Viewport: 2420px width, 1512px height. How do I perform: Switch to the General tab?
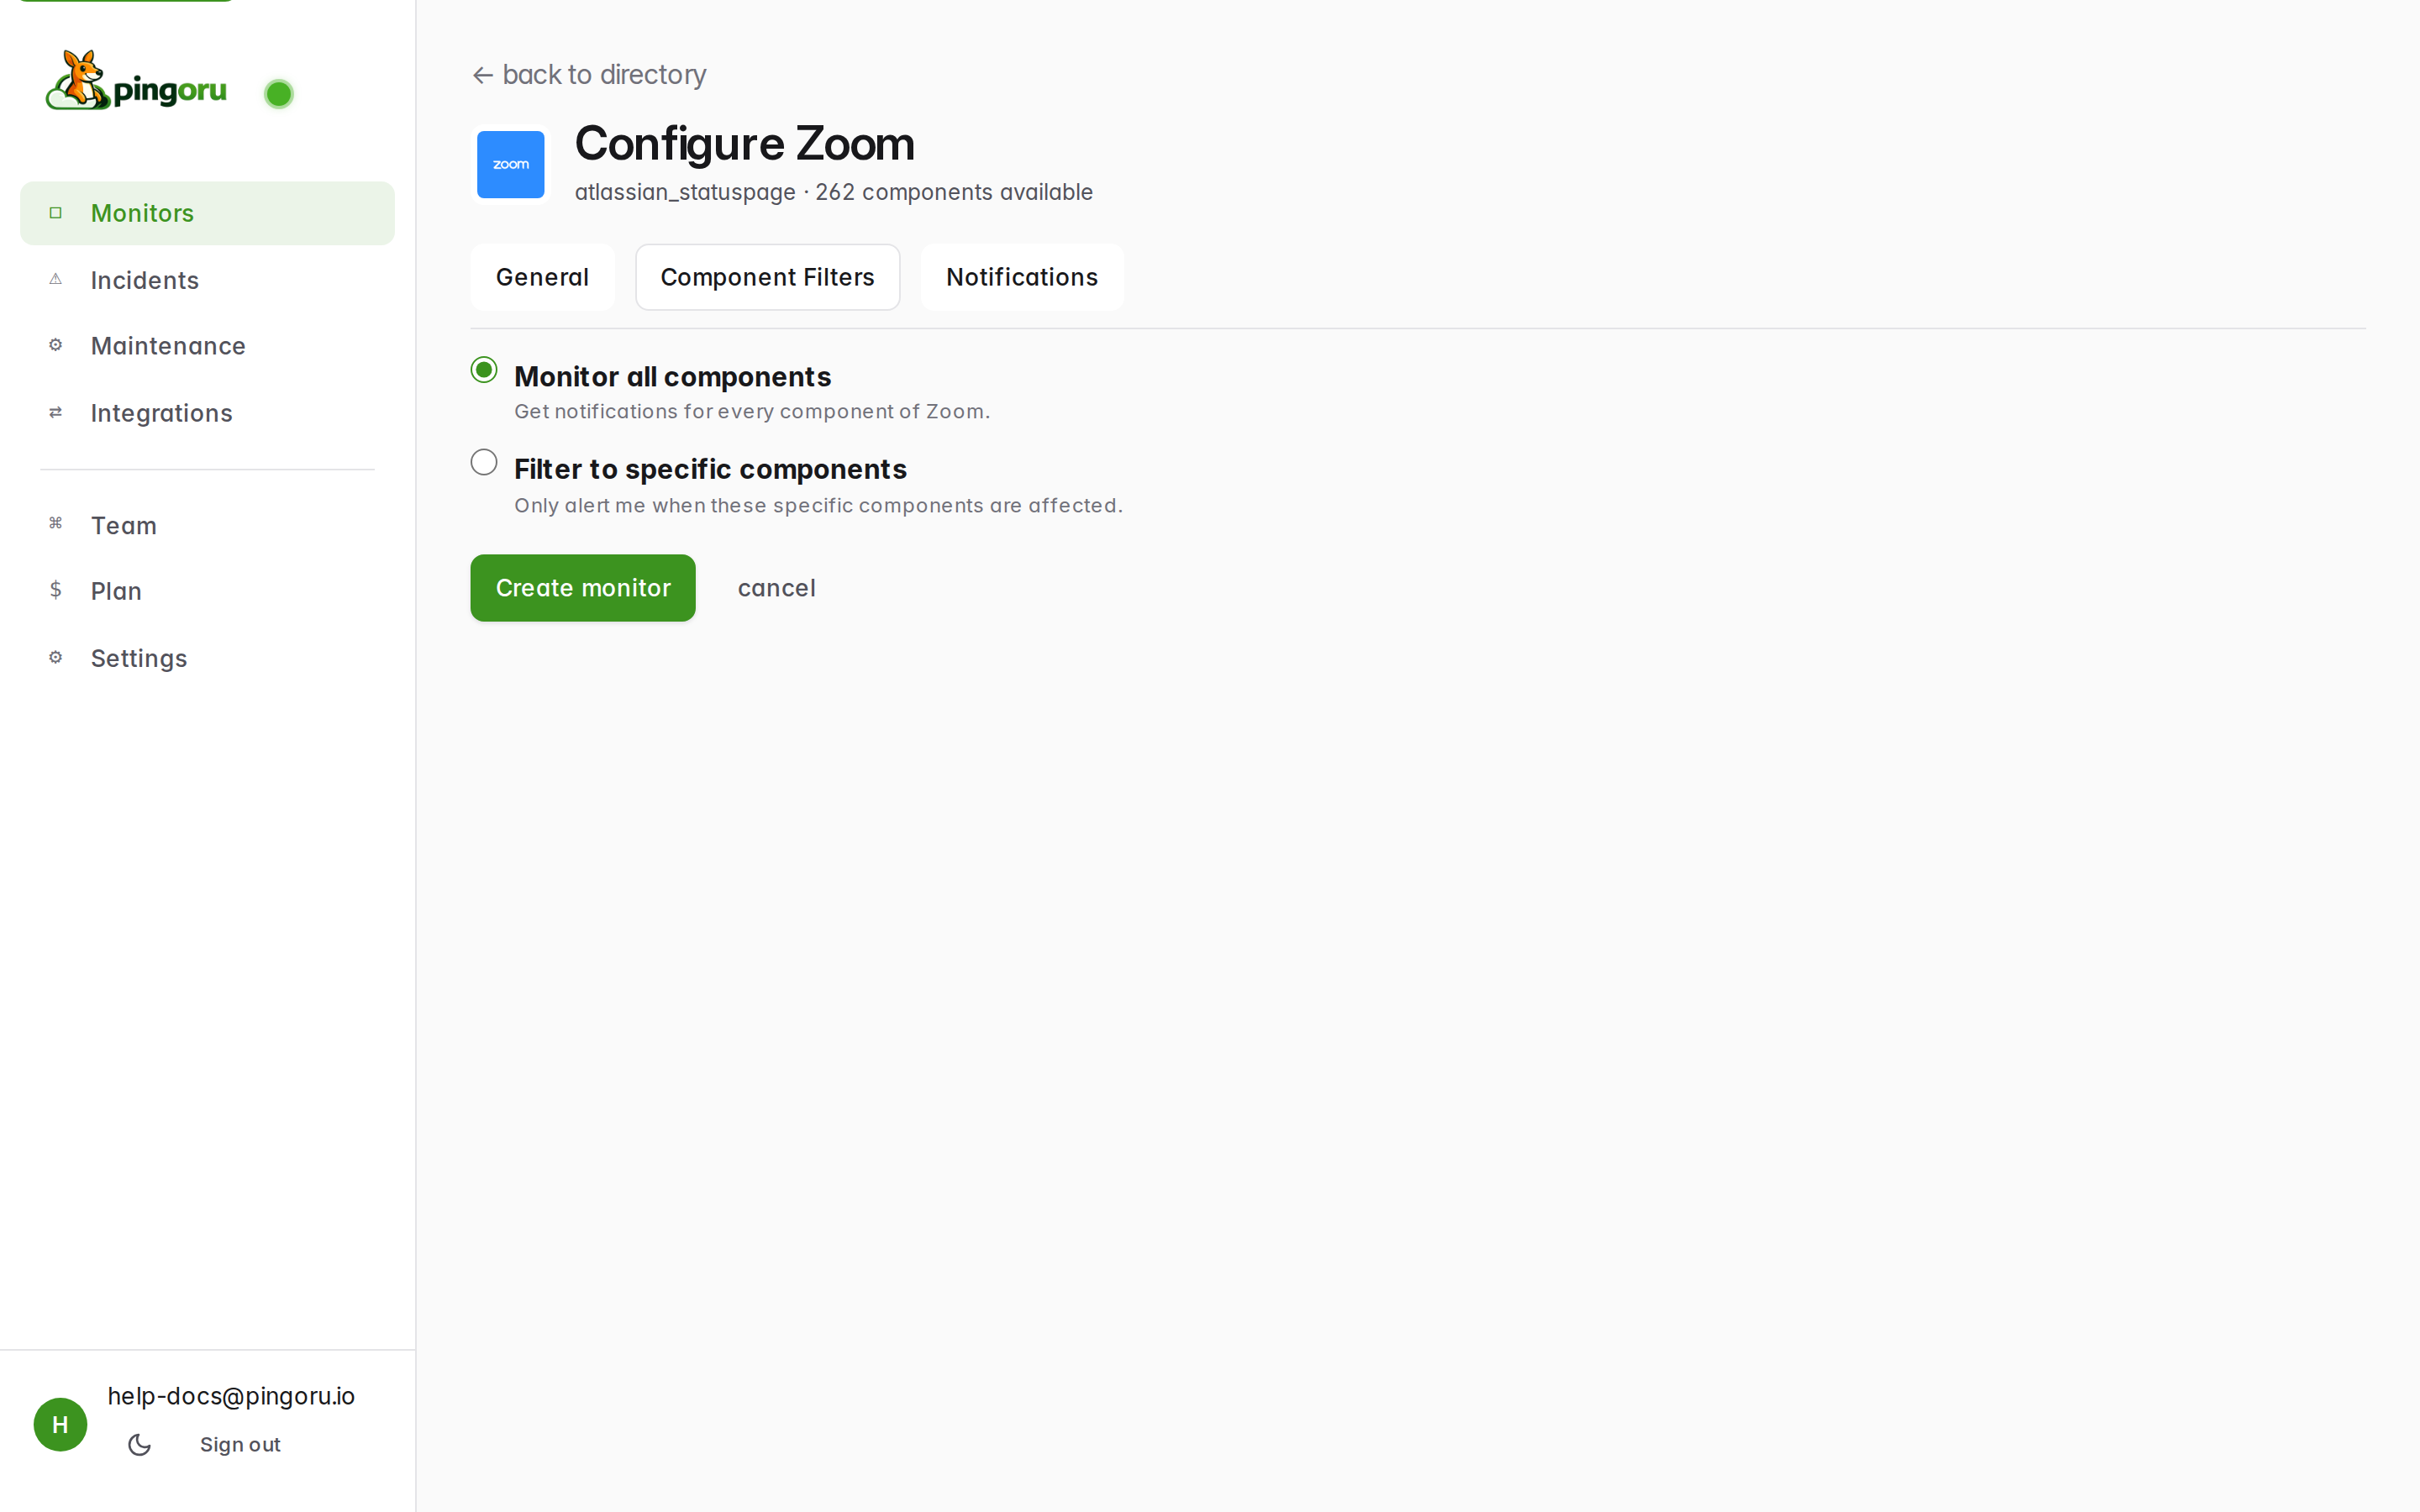(542, 277)
